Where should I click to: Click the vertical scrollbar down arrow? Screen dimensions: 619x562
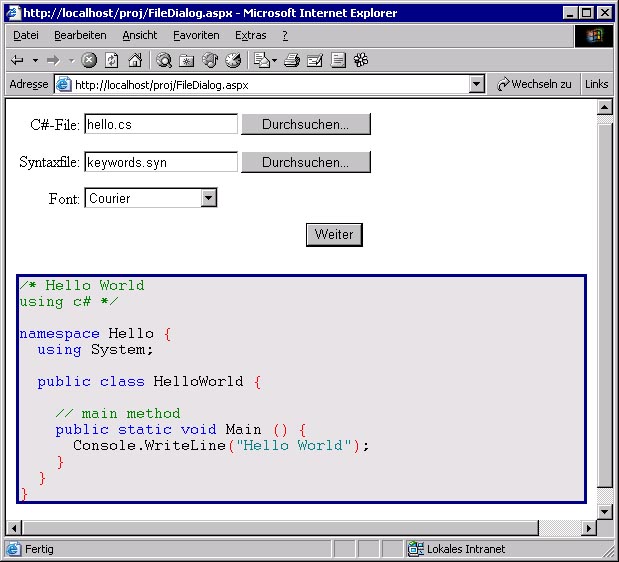coord(605,512)
